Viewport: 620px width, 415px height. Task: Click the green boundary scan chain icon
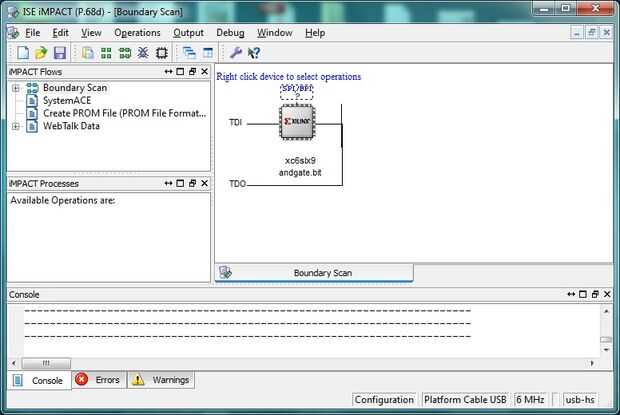coord(125,53)
